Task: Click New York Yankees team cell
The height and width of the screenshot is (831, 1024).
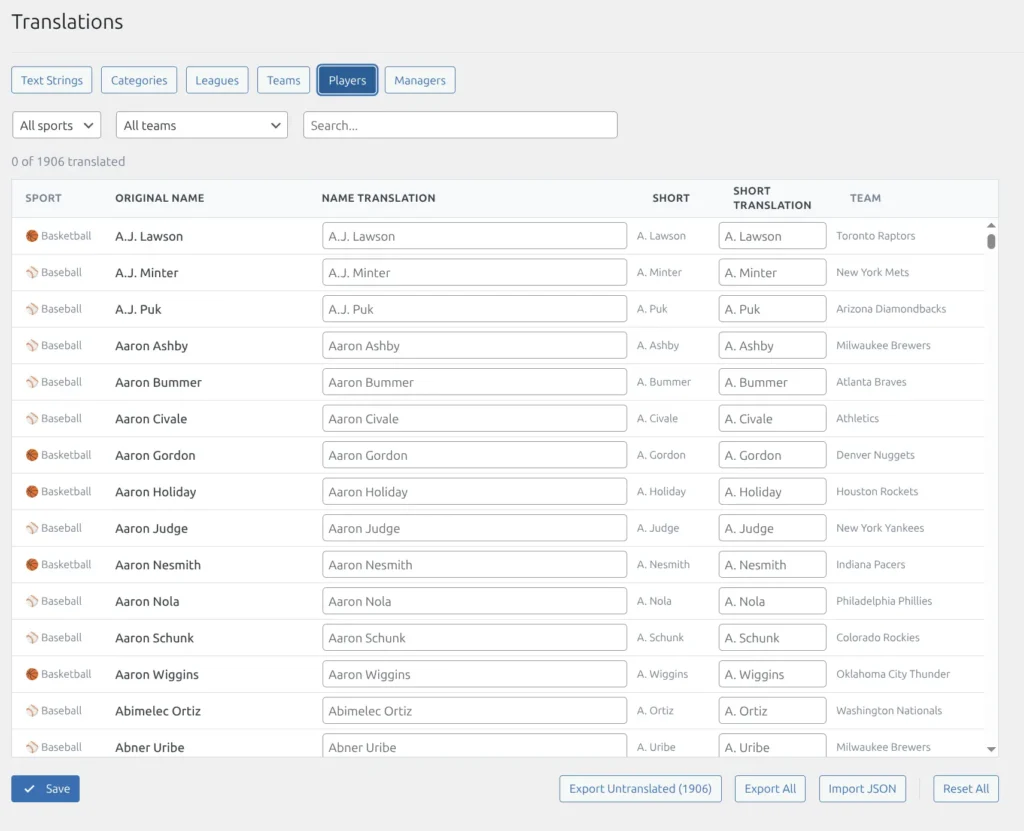Action: point(880,528)
